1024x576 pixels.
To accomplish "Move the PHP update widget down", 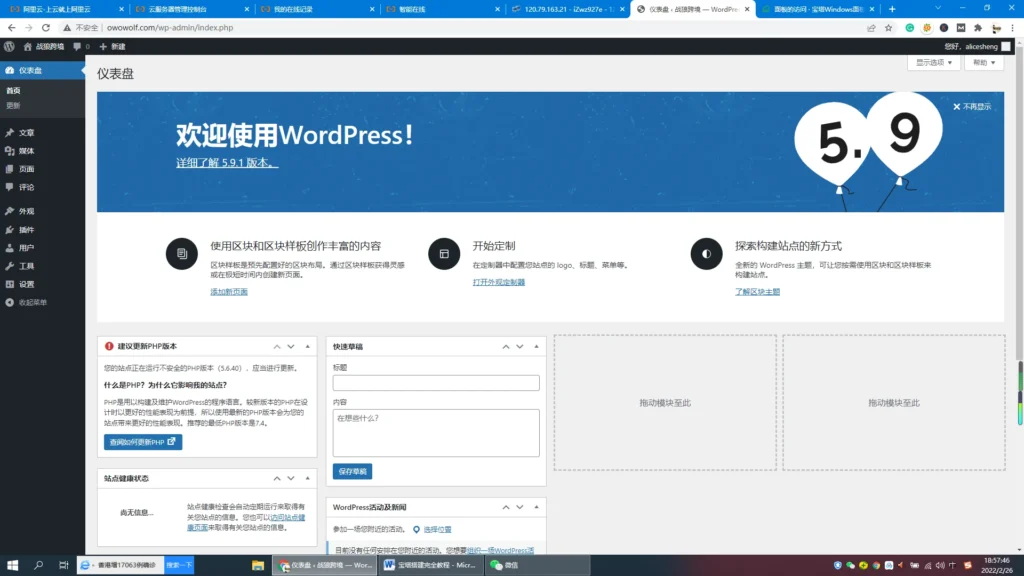I will 291,347.
